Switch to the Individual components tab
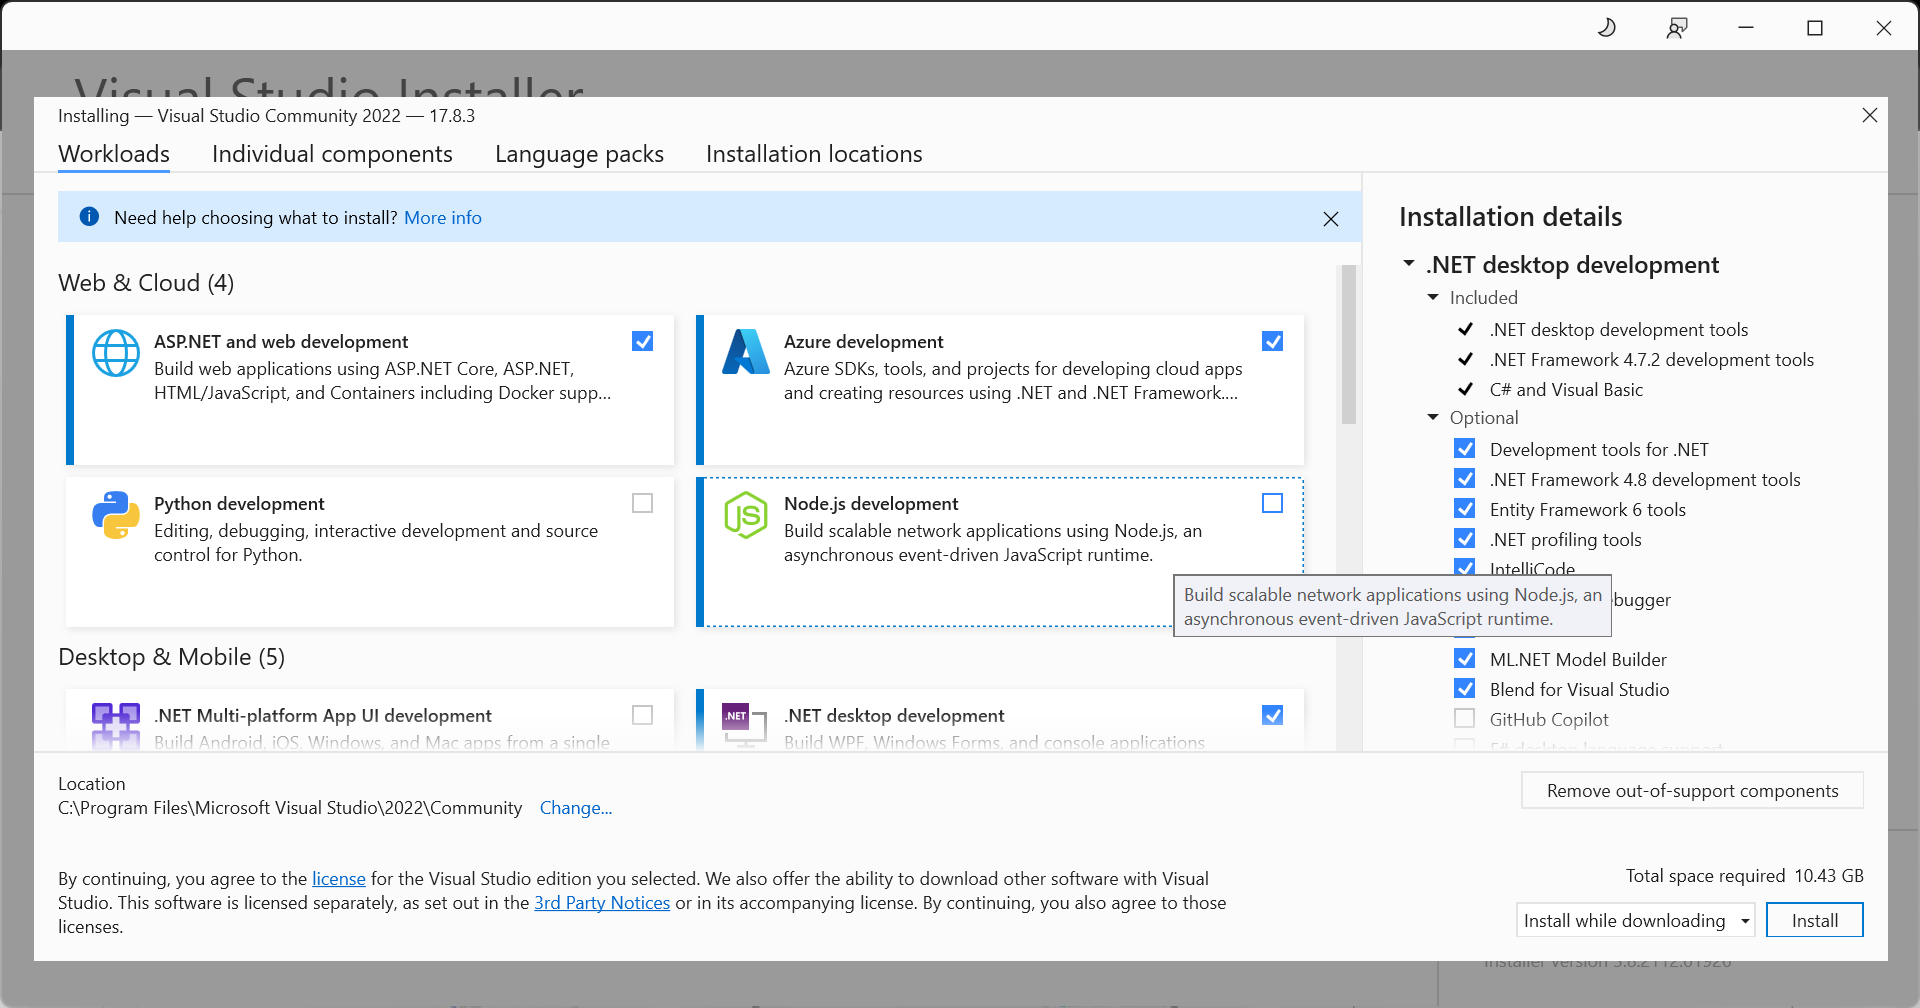1920x1008 pixels. click(332, 154)
